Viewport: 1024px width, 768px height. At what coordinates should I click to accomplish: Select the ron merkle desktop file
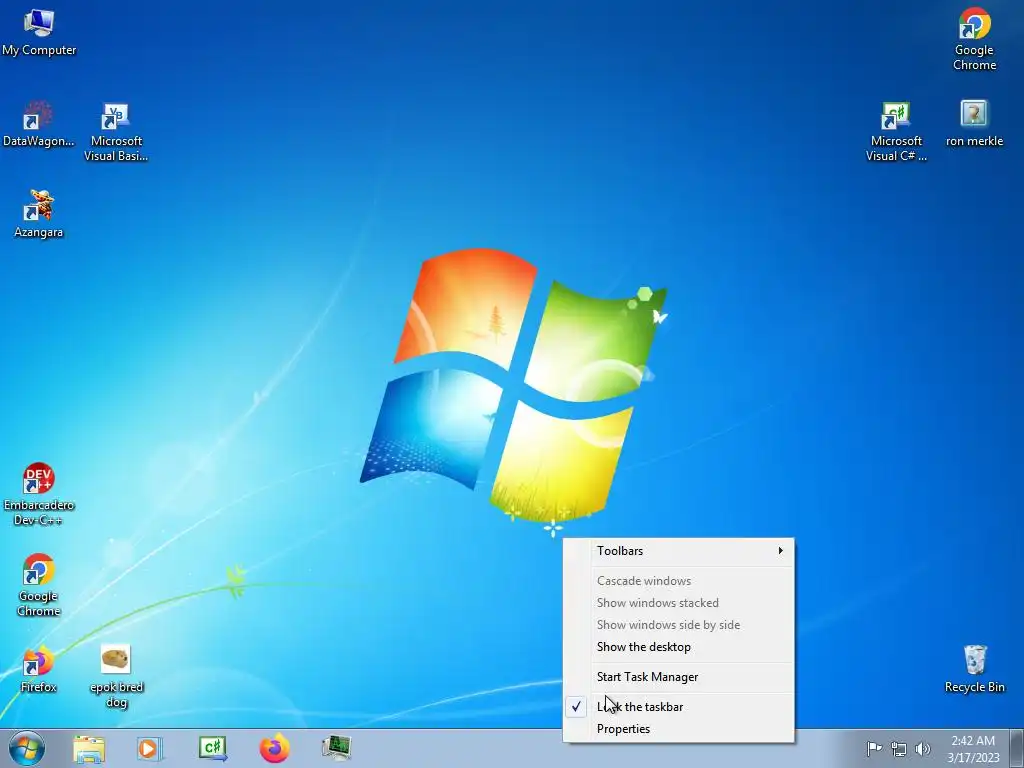click(974, 124)
